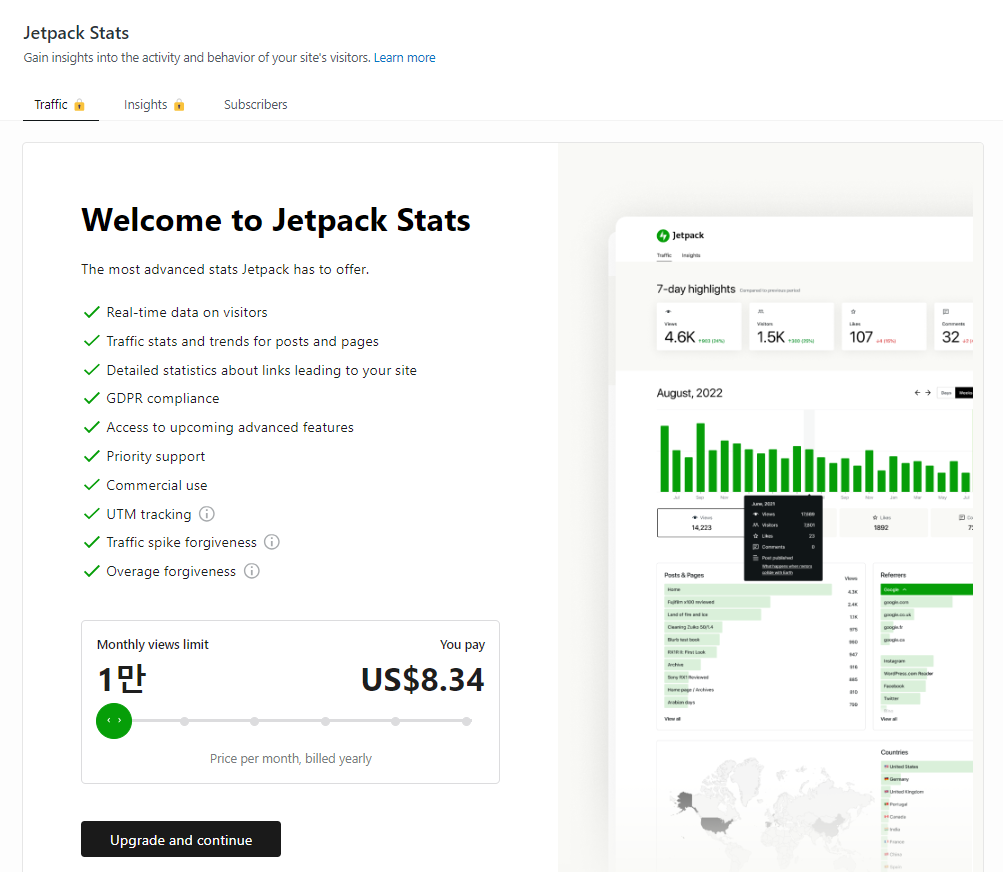
Task: Click the Upgrade and continue button
Action: click(x=181, y=839)
